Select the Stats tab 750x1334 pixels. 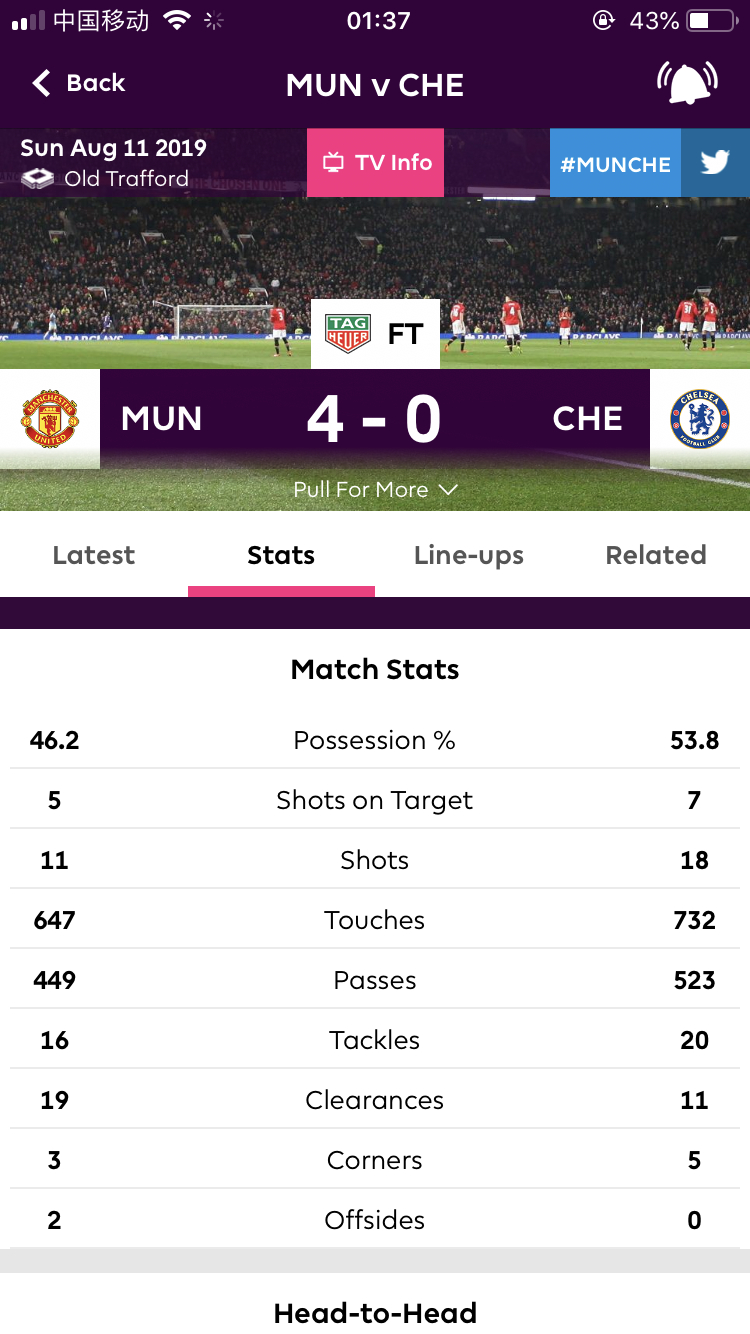(x=281, y=555)
